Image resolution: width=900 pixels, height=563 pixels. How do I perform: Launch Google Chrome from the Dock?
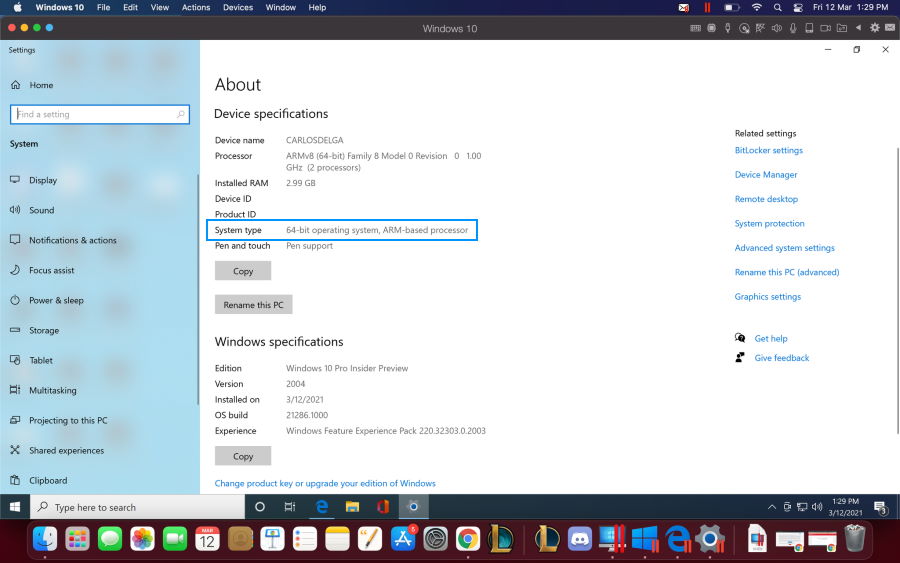(x=468, y=539)
